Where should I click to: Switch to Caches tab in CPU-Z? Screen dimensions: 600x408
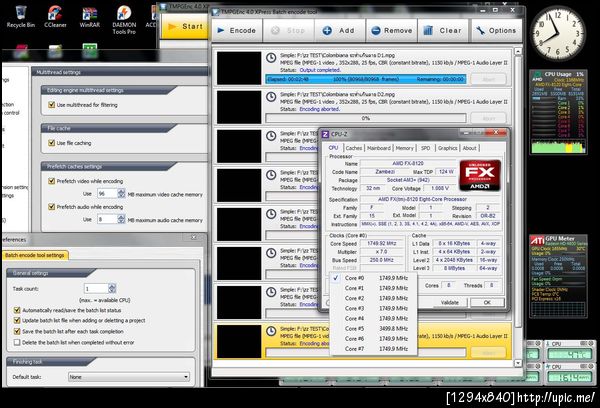point(354,148)
